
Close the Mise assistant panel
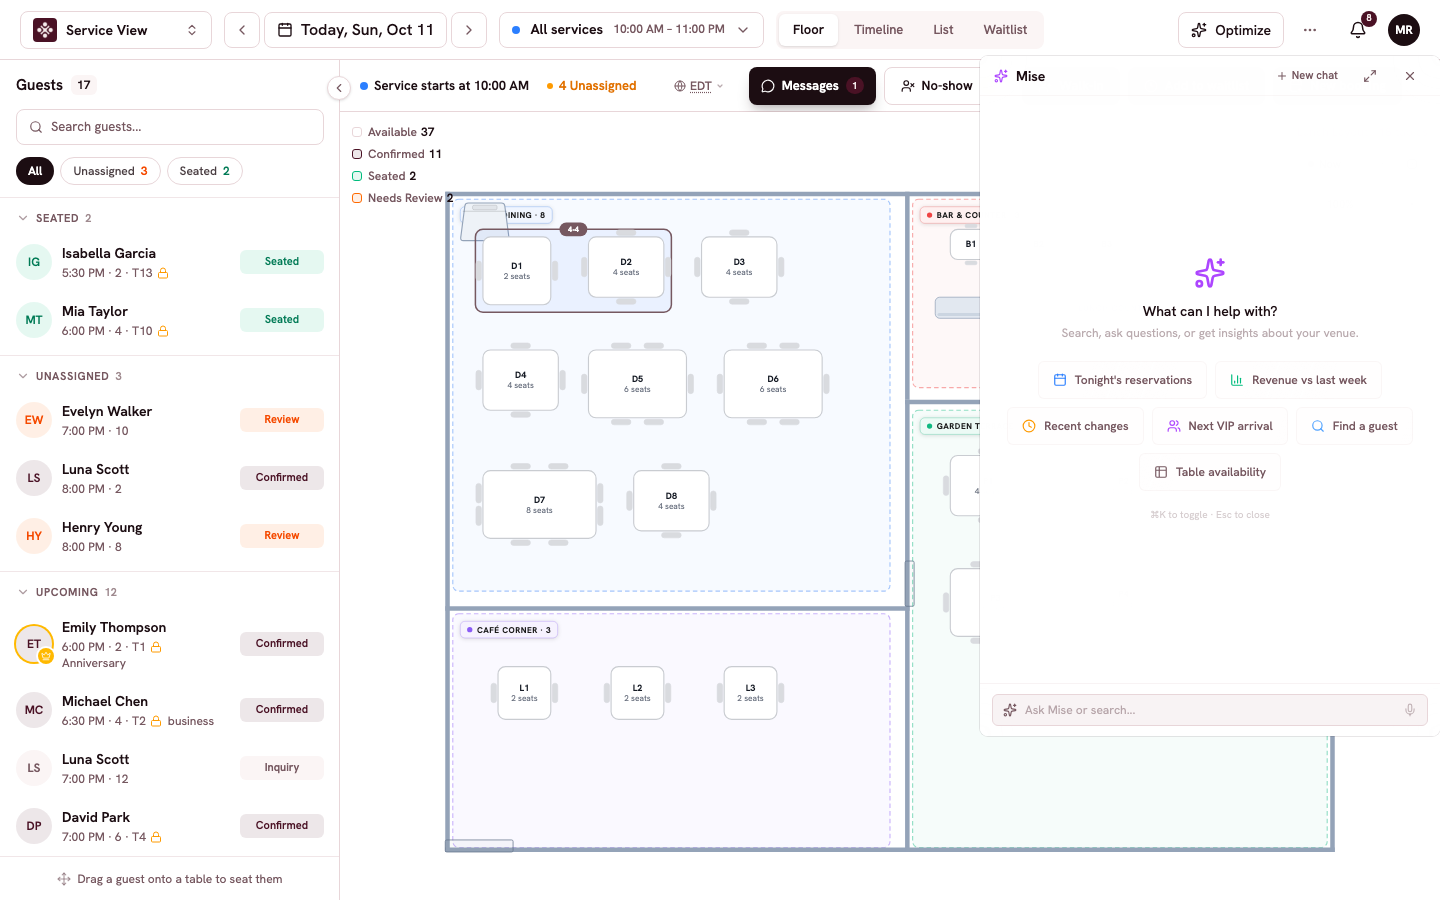pyautogui.click(x=1410, y=76)
